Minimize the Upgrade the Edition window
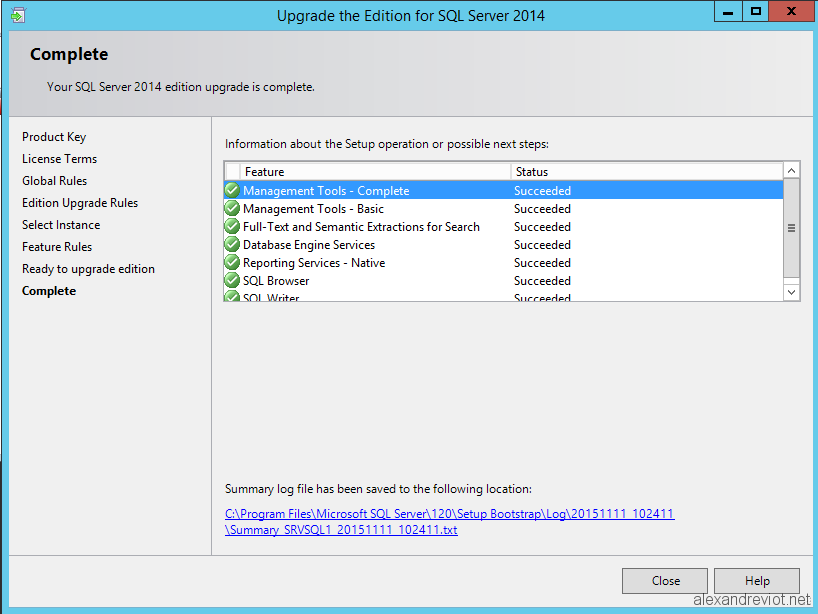 pos(728,11)
